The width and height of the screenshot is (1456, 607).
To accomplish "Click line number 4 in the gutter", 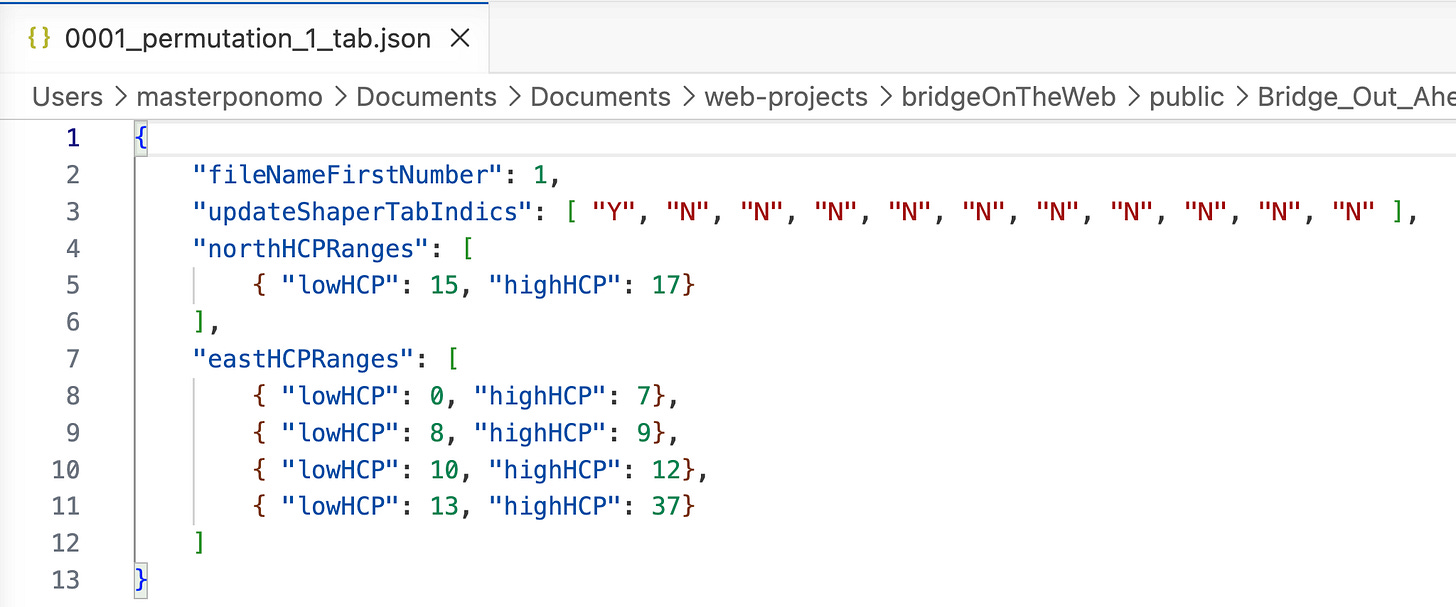I will point(72,248).
